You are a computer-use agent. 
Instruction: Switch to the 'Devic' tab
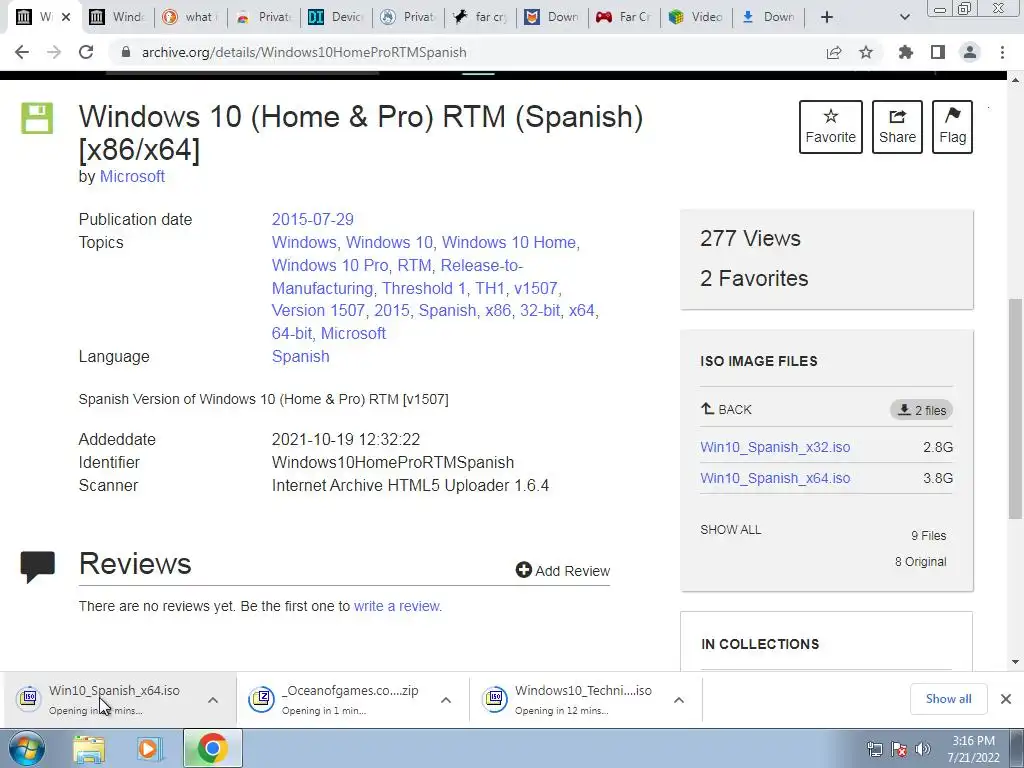pyautogui.click(x=336, y=17)
